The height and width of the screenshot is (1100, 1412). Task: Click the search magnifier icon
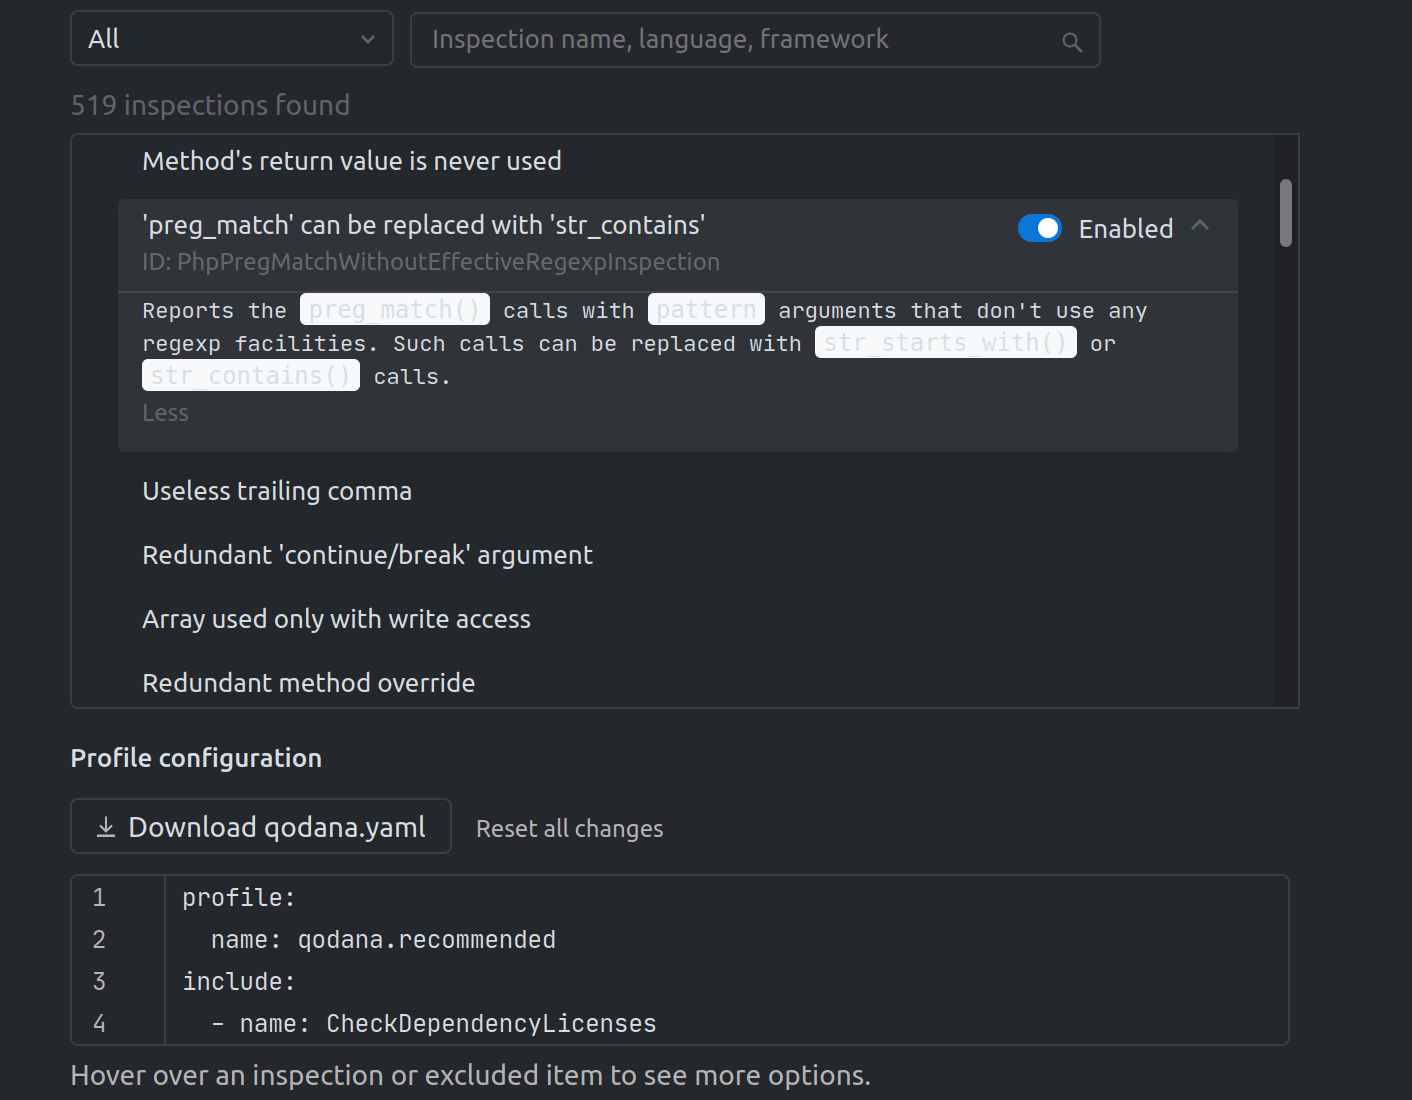pos(1072,42)
